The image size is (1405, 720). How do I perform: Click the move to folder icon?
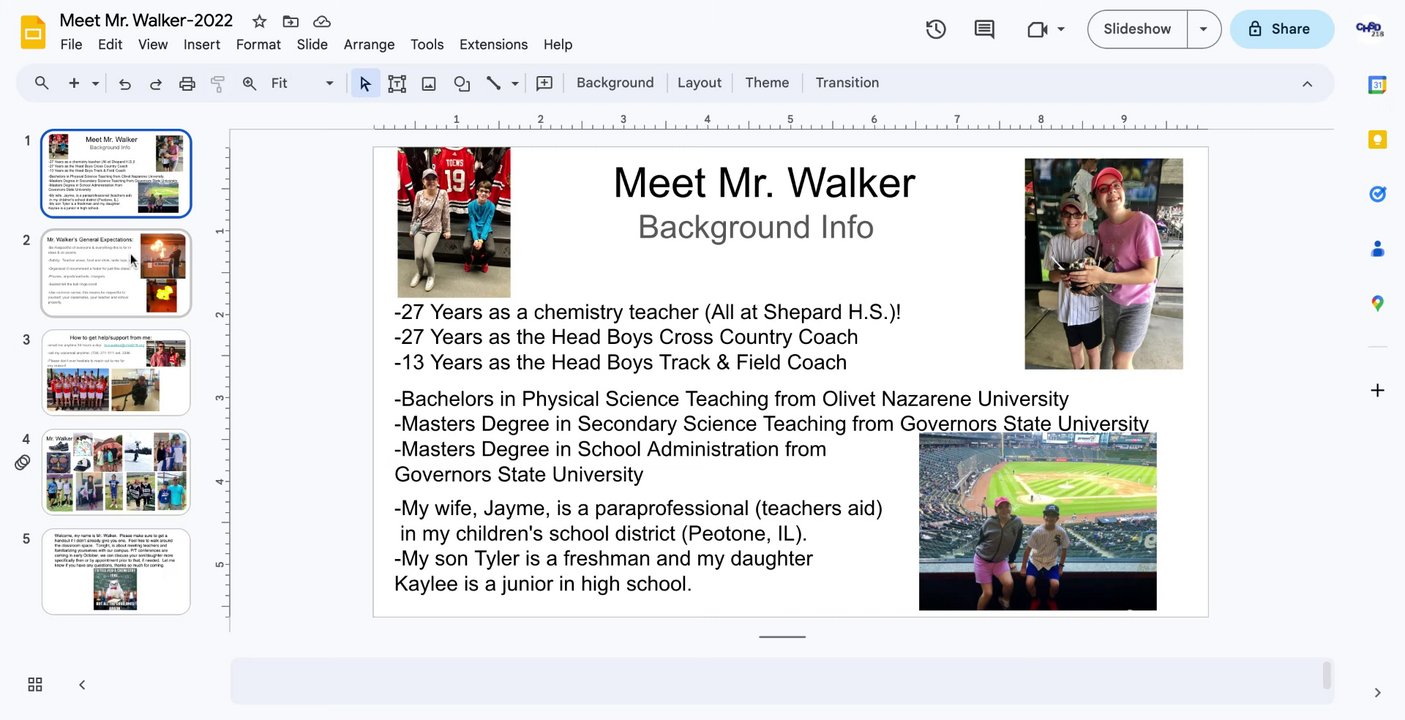tap(291, 21)
